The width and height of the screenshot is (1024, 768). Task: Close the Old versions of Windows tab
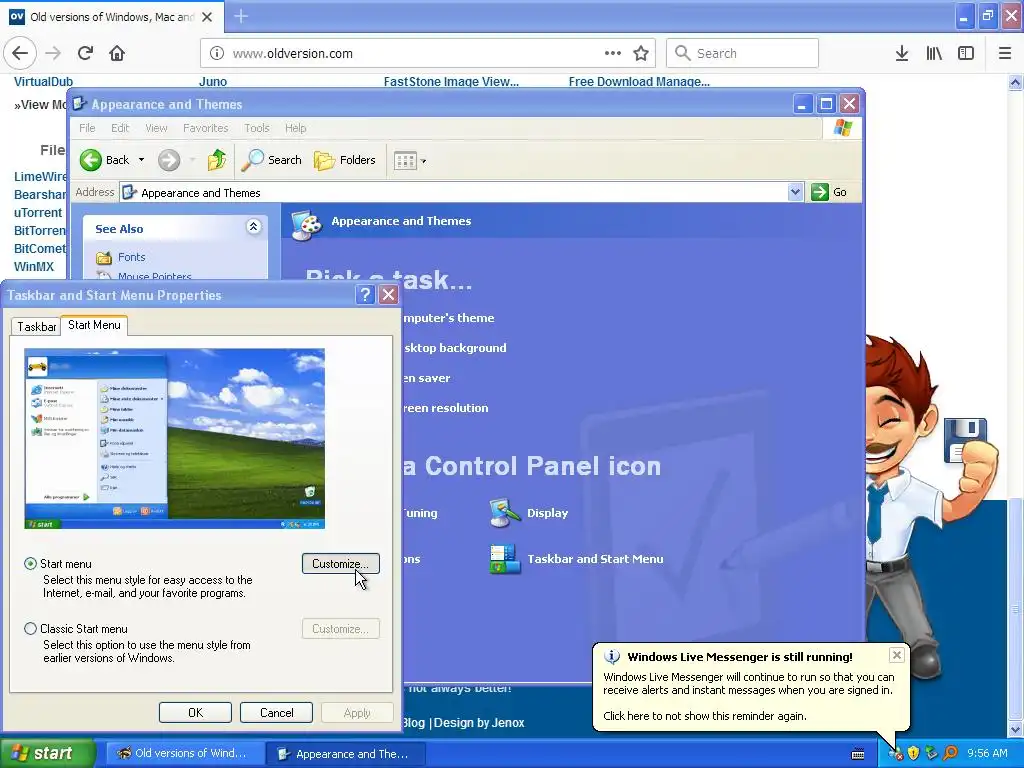(x=207, y=17)
